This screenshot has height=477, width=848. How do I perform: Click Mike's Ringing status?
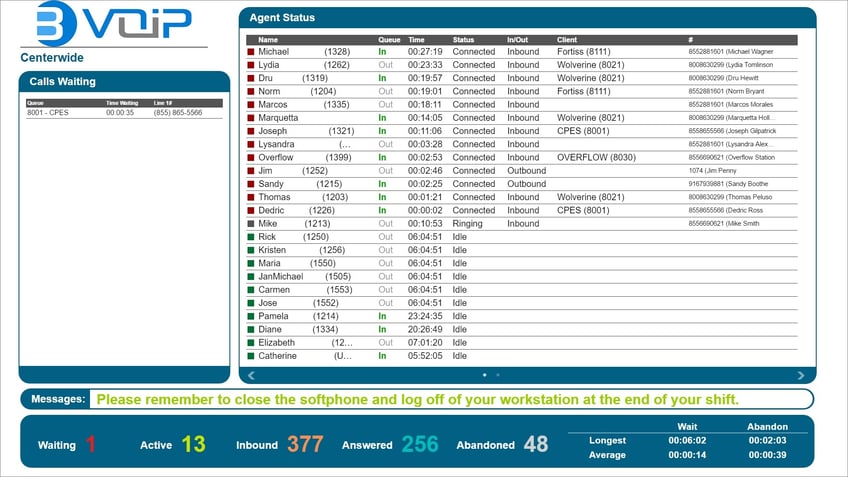click(467, 224)
